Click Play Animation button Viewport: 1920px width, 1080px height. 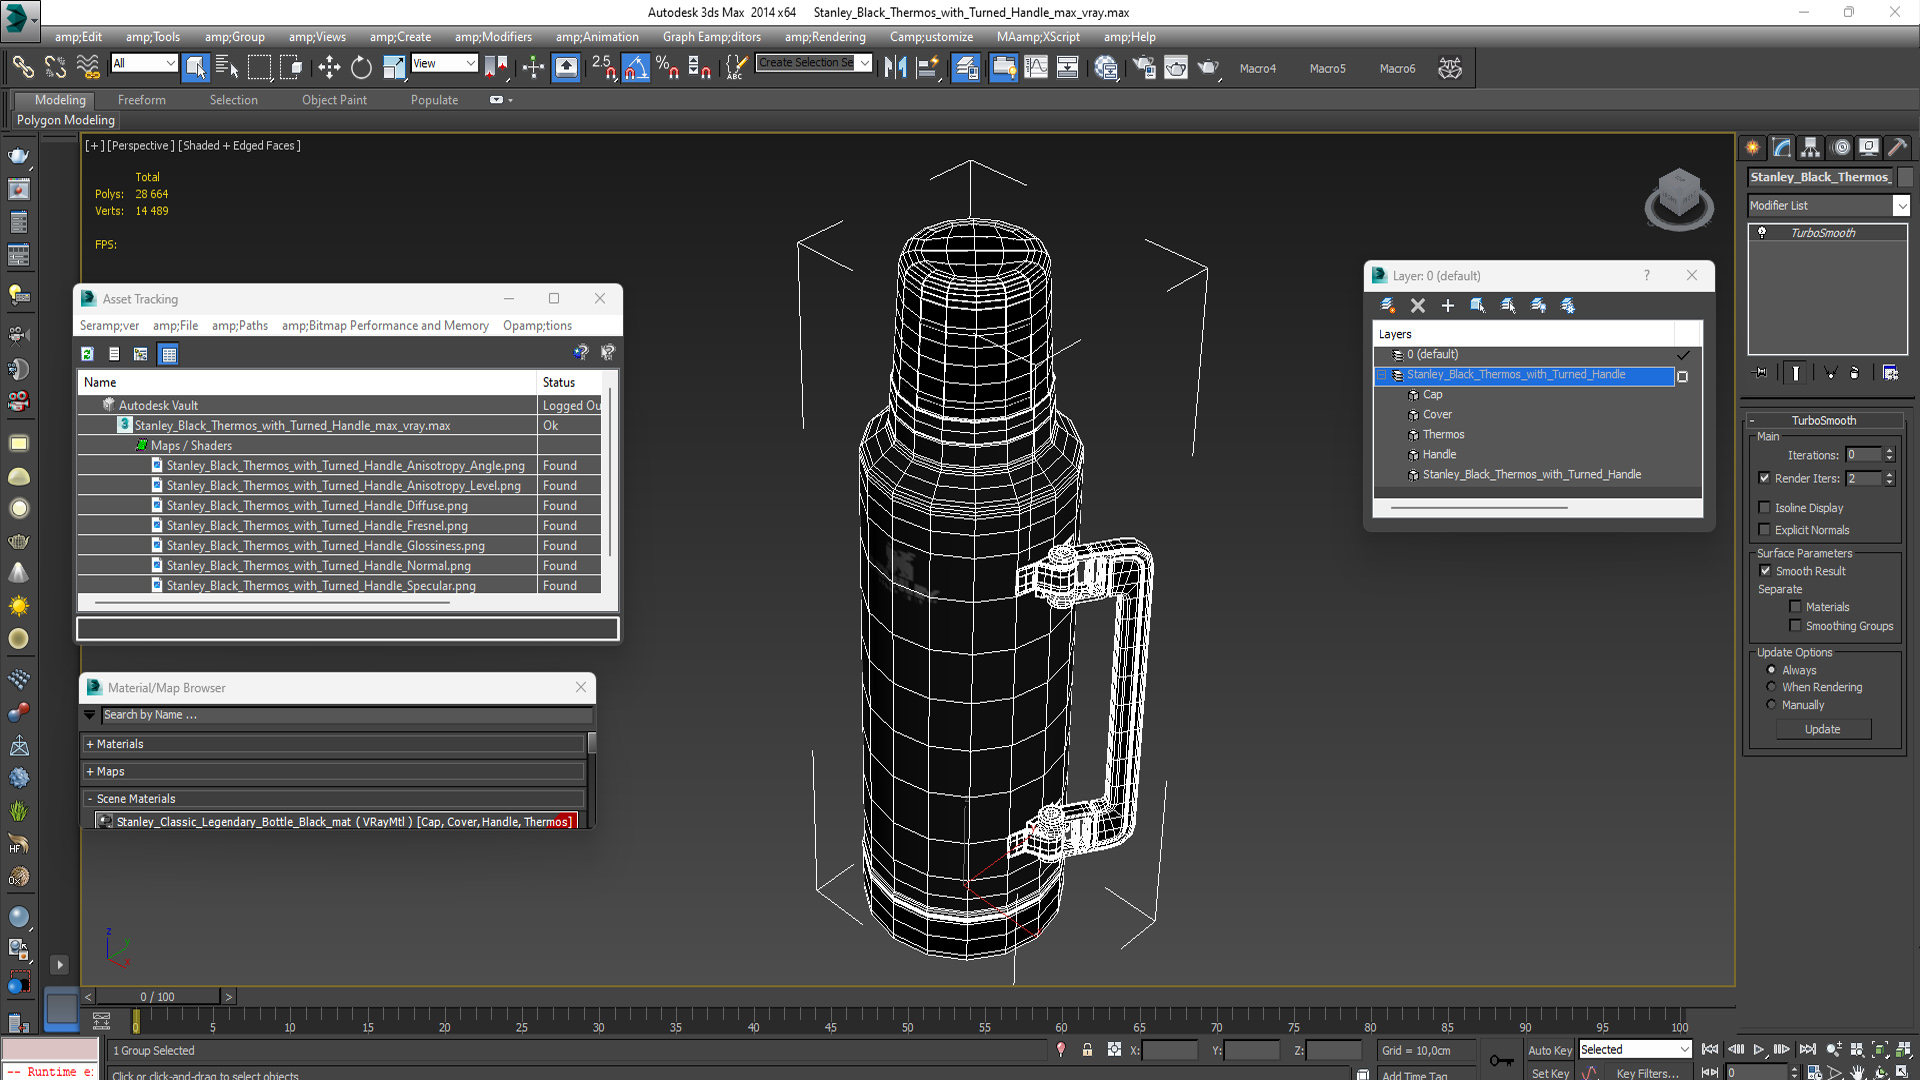pos(1759,1049)
